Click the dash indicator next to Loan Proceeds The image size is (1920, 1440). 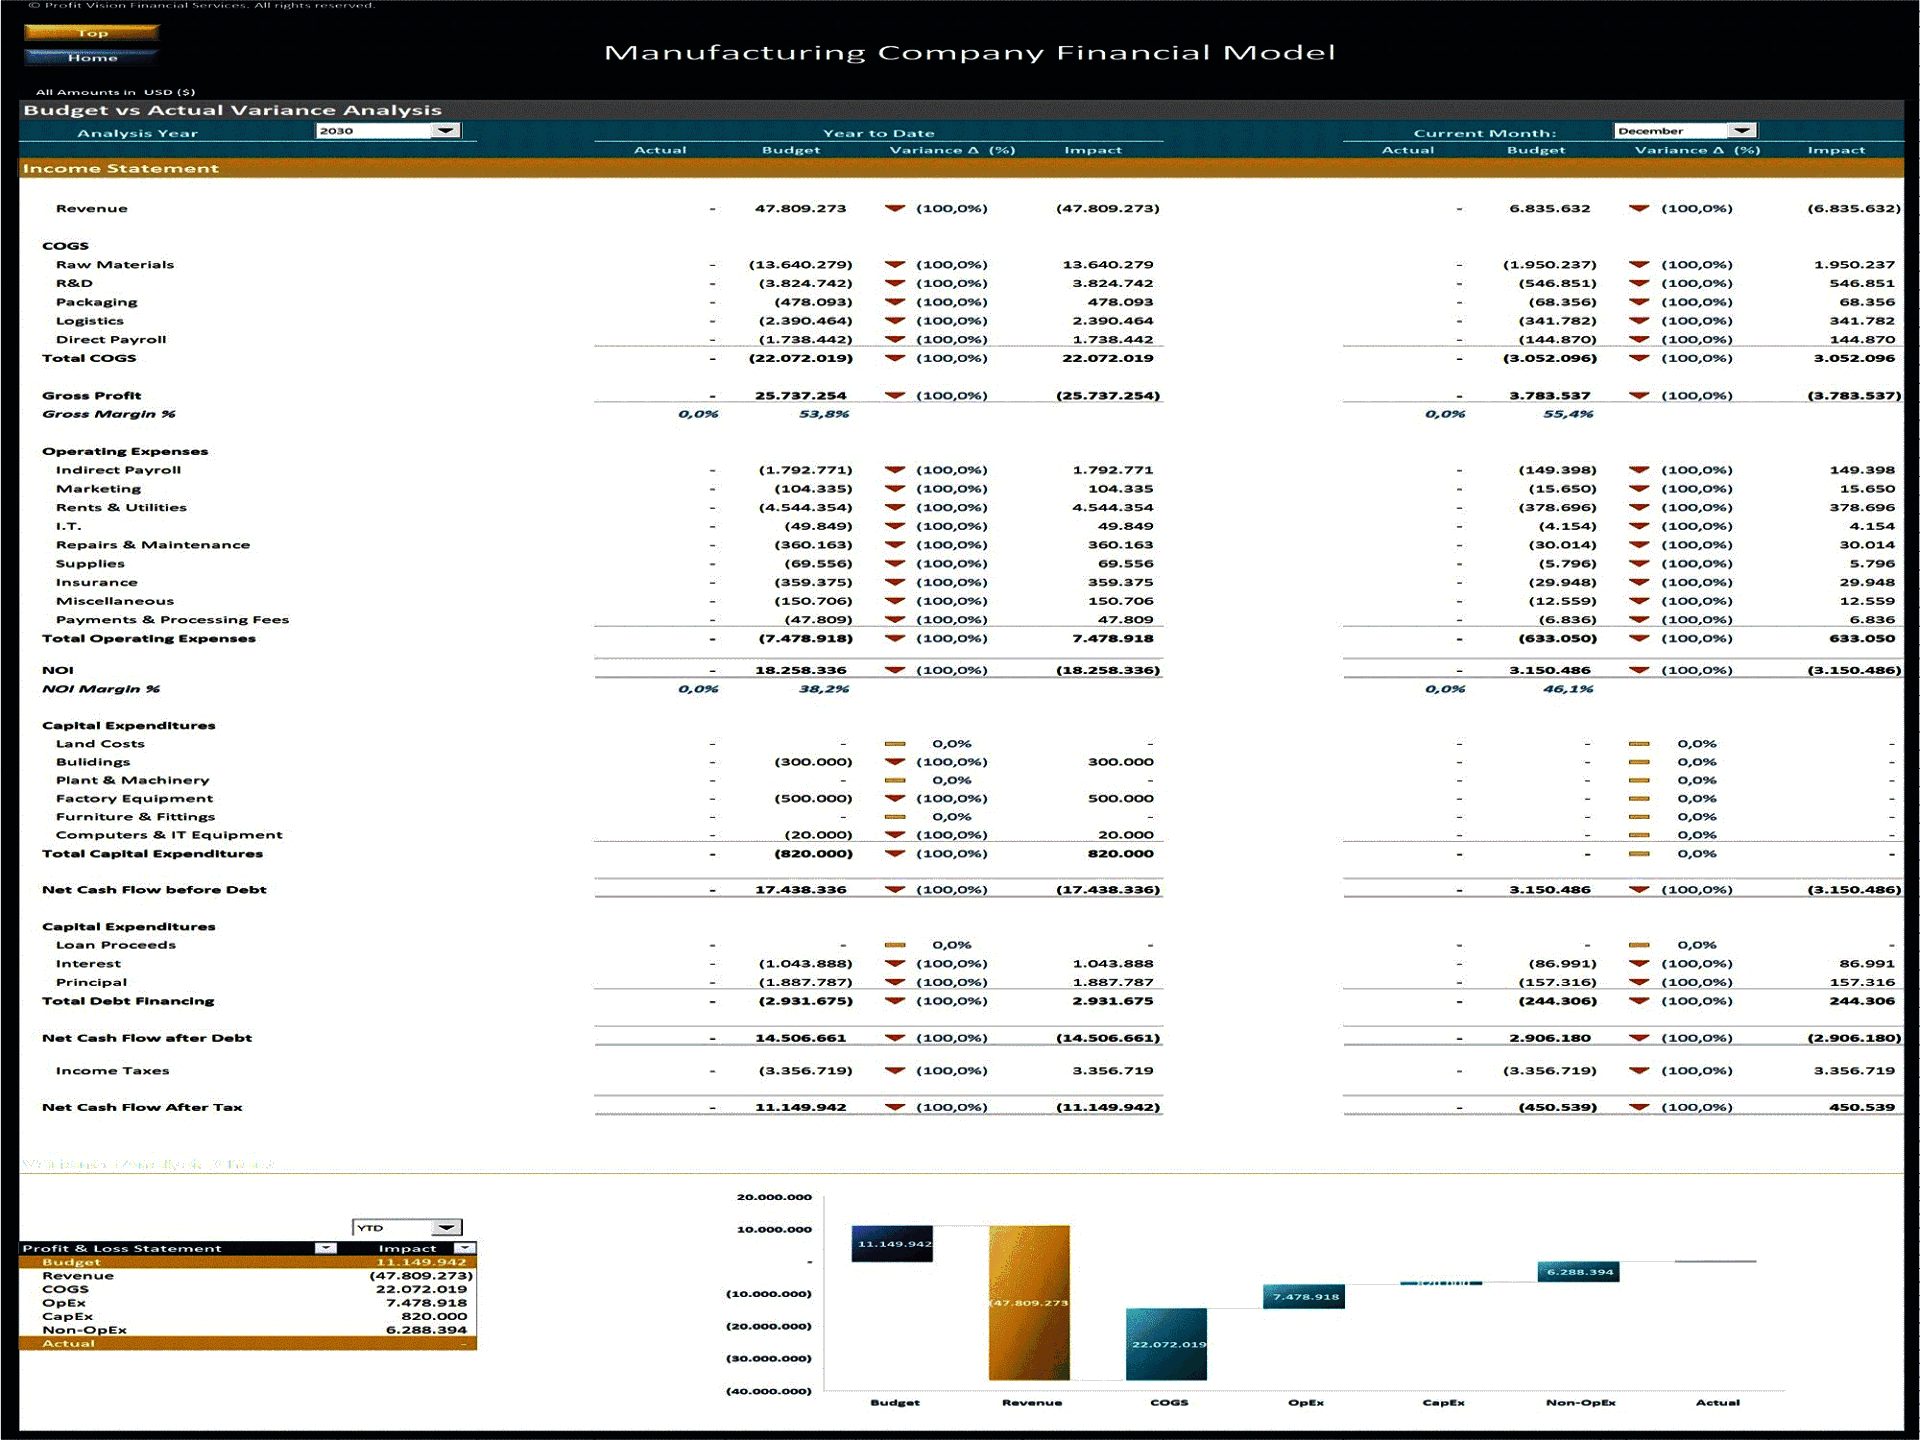[893, 944]
